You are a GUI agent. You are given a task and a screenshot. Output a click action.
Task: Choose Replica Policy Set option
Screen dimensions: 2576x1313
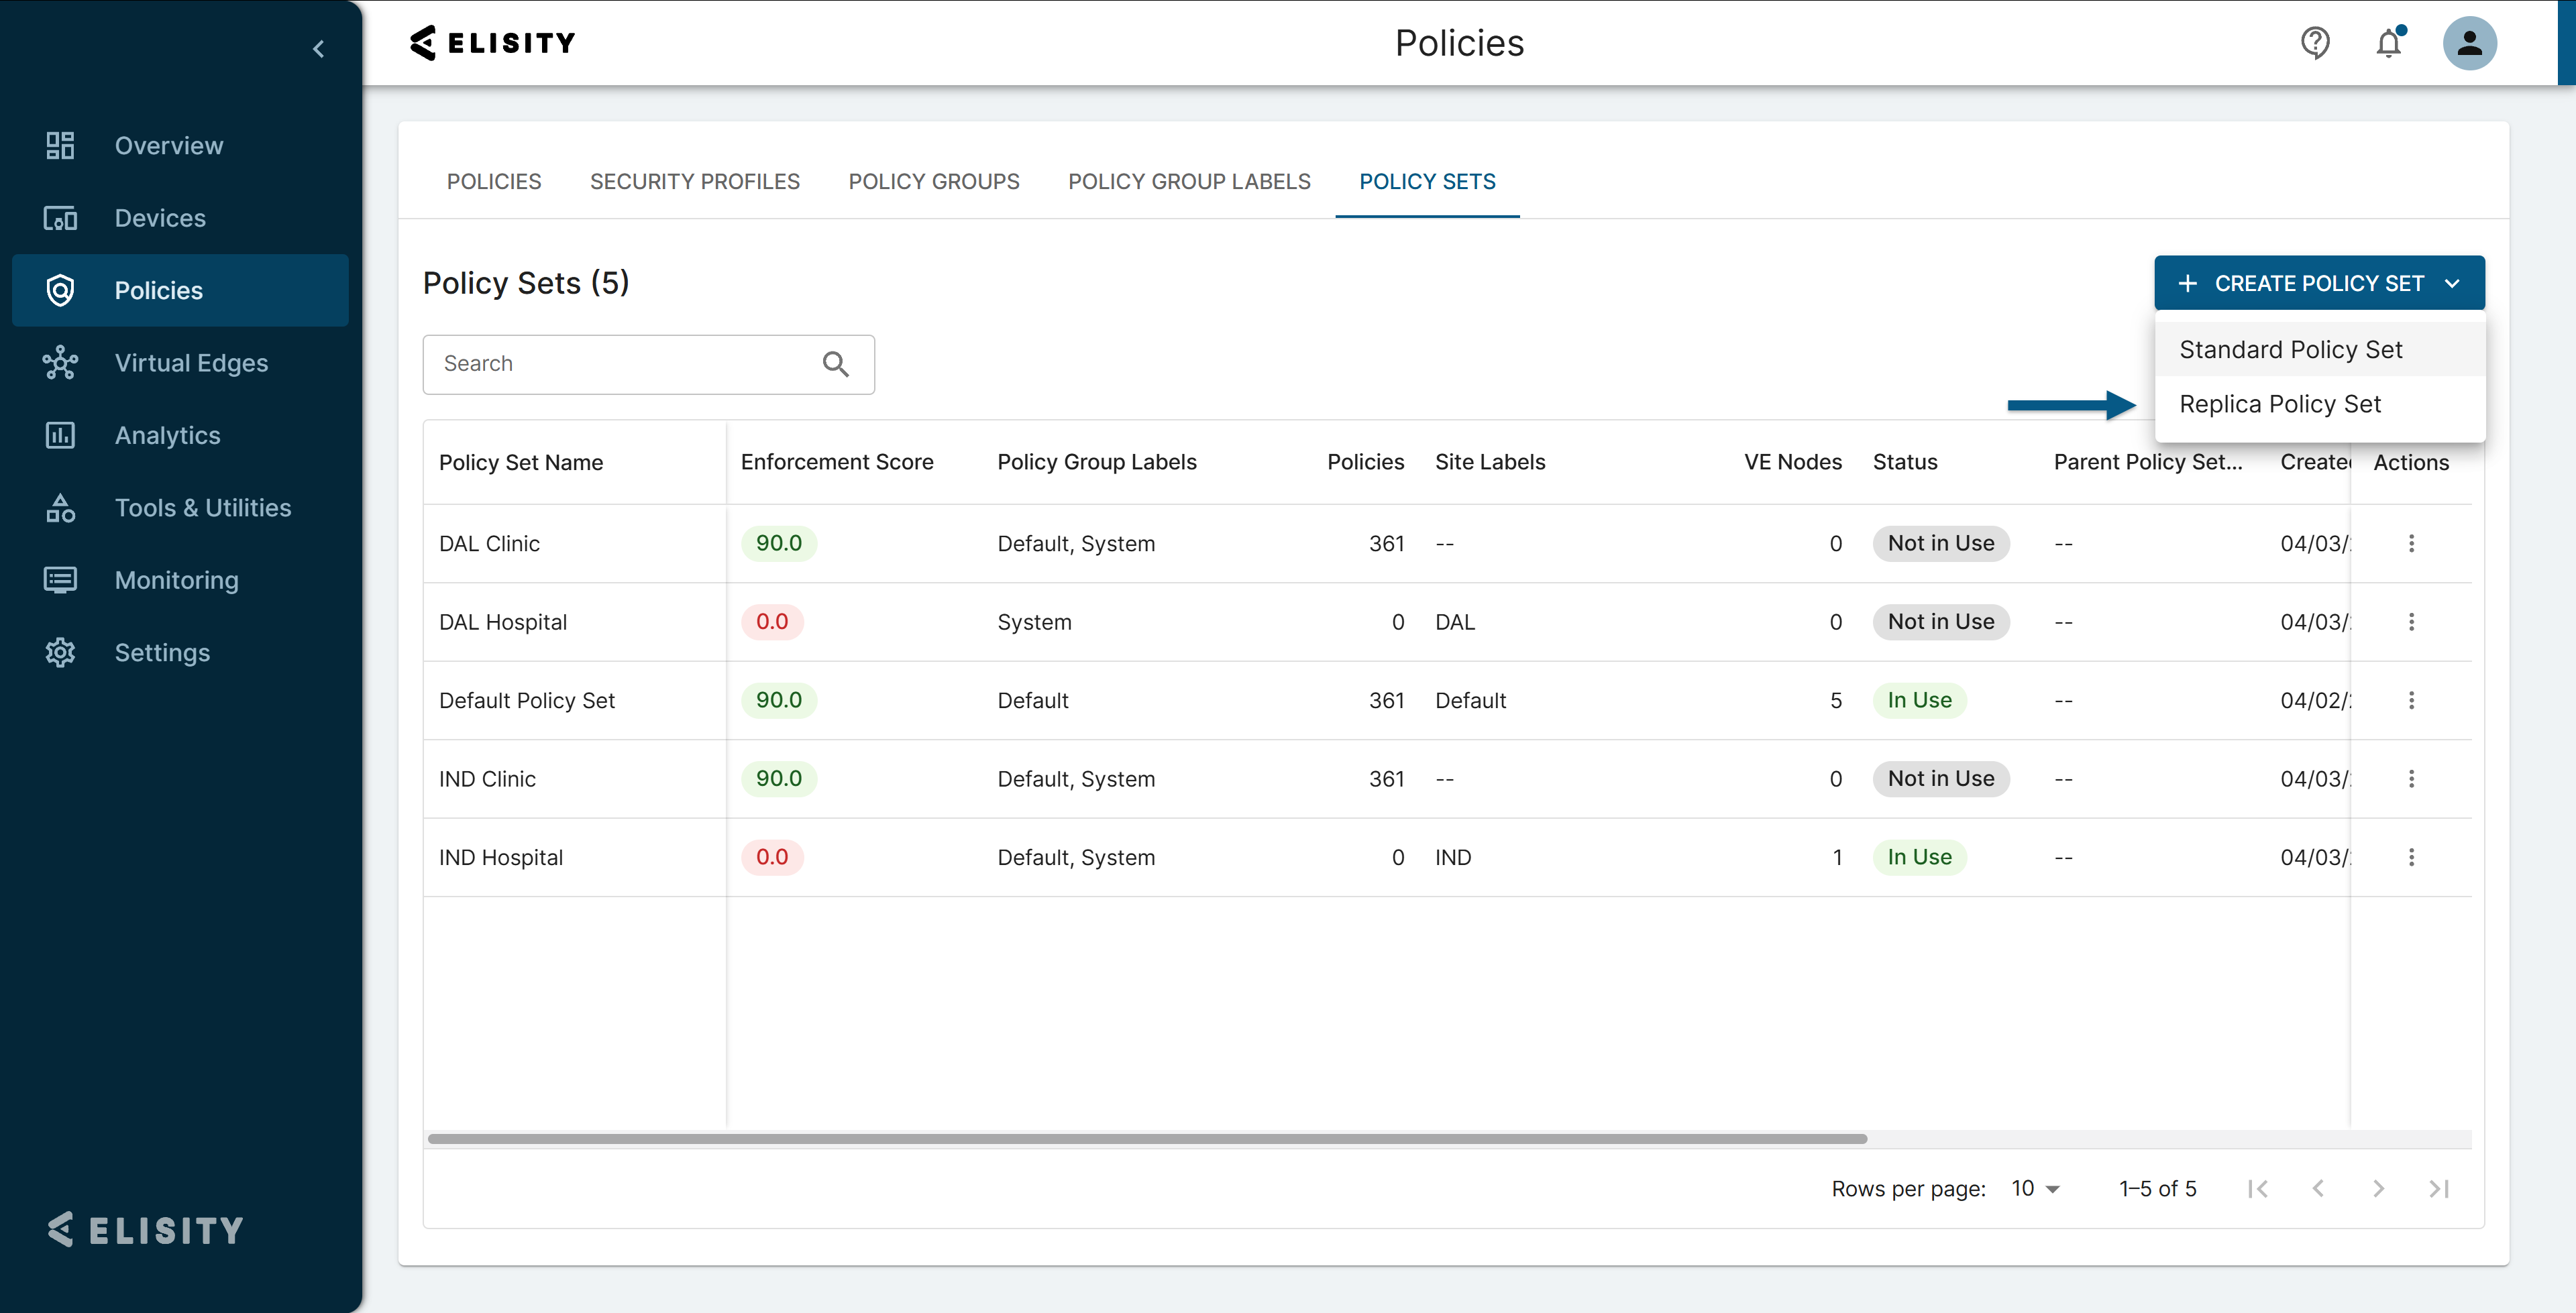coord(2279,404)
